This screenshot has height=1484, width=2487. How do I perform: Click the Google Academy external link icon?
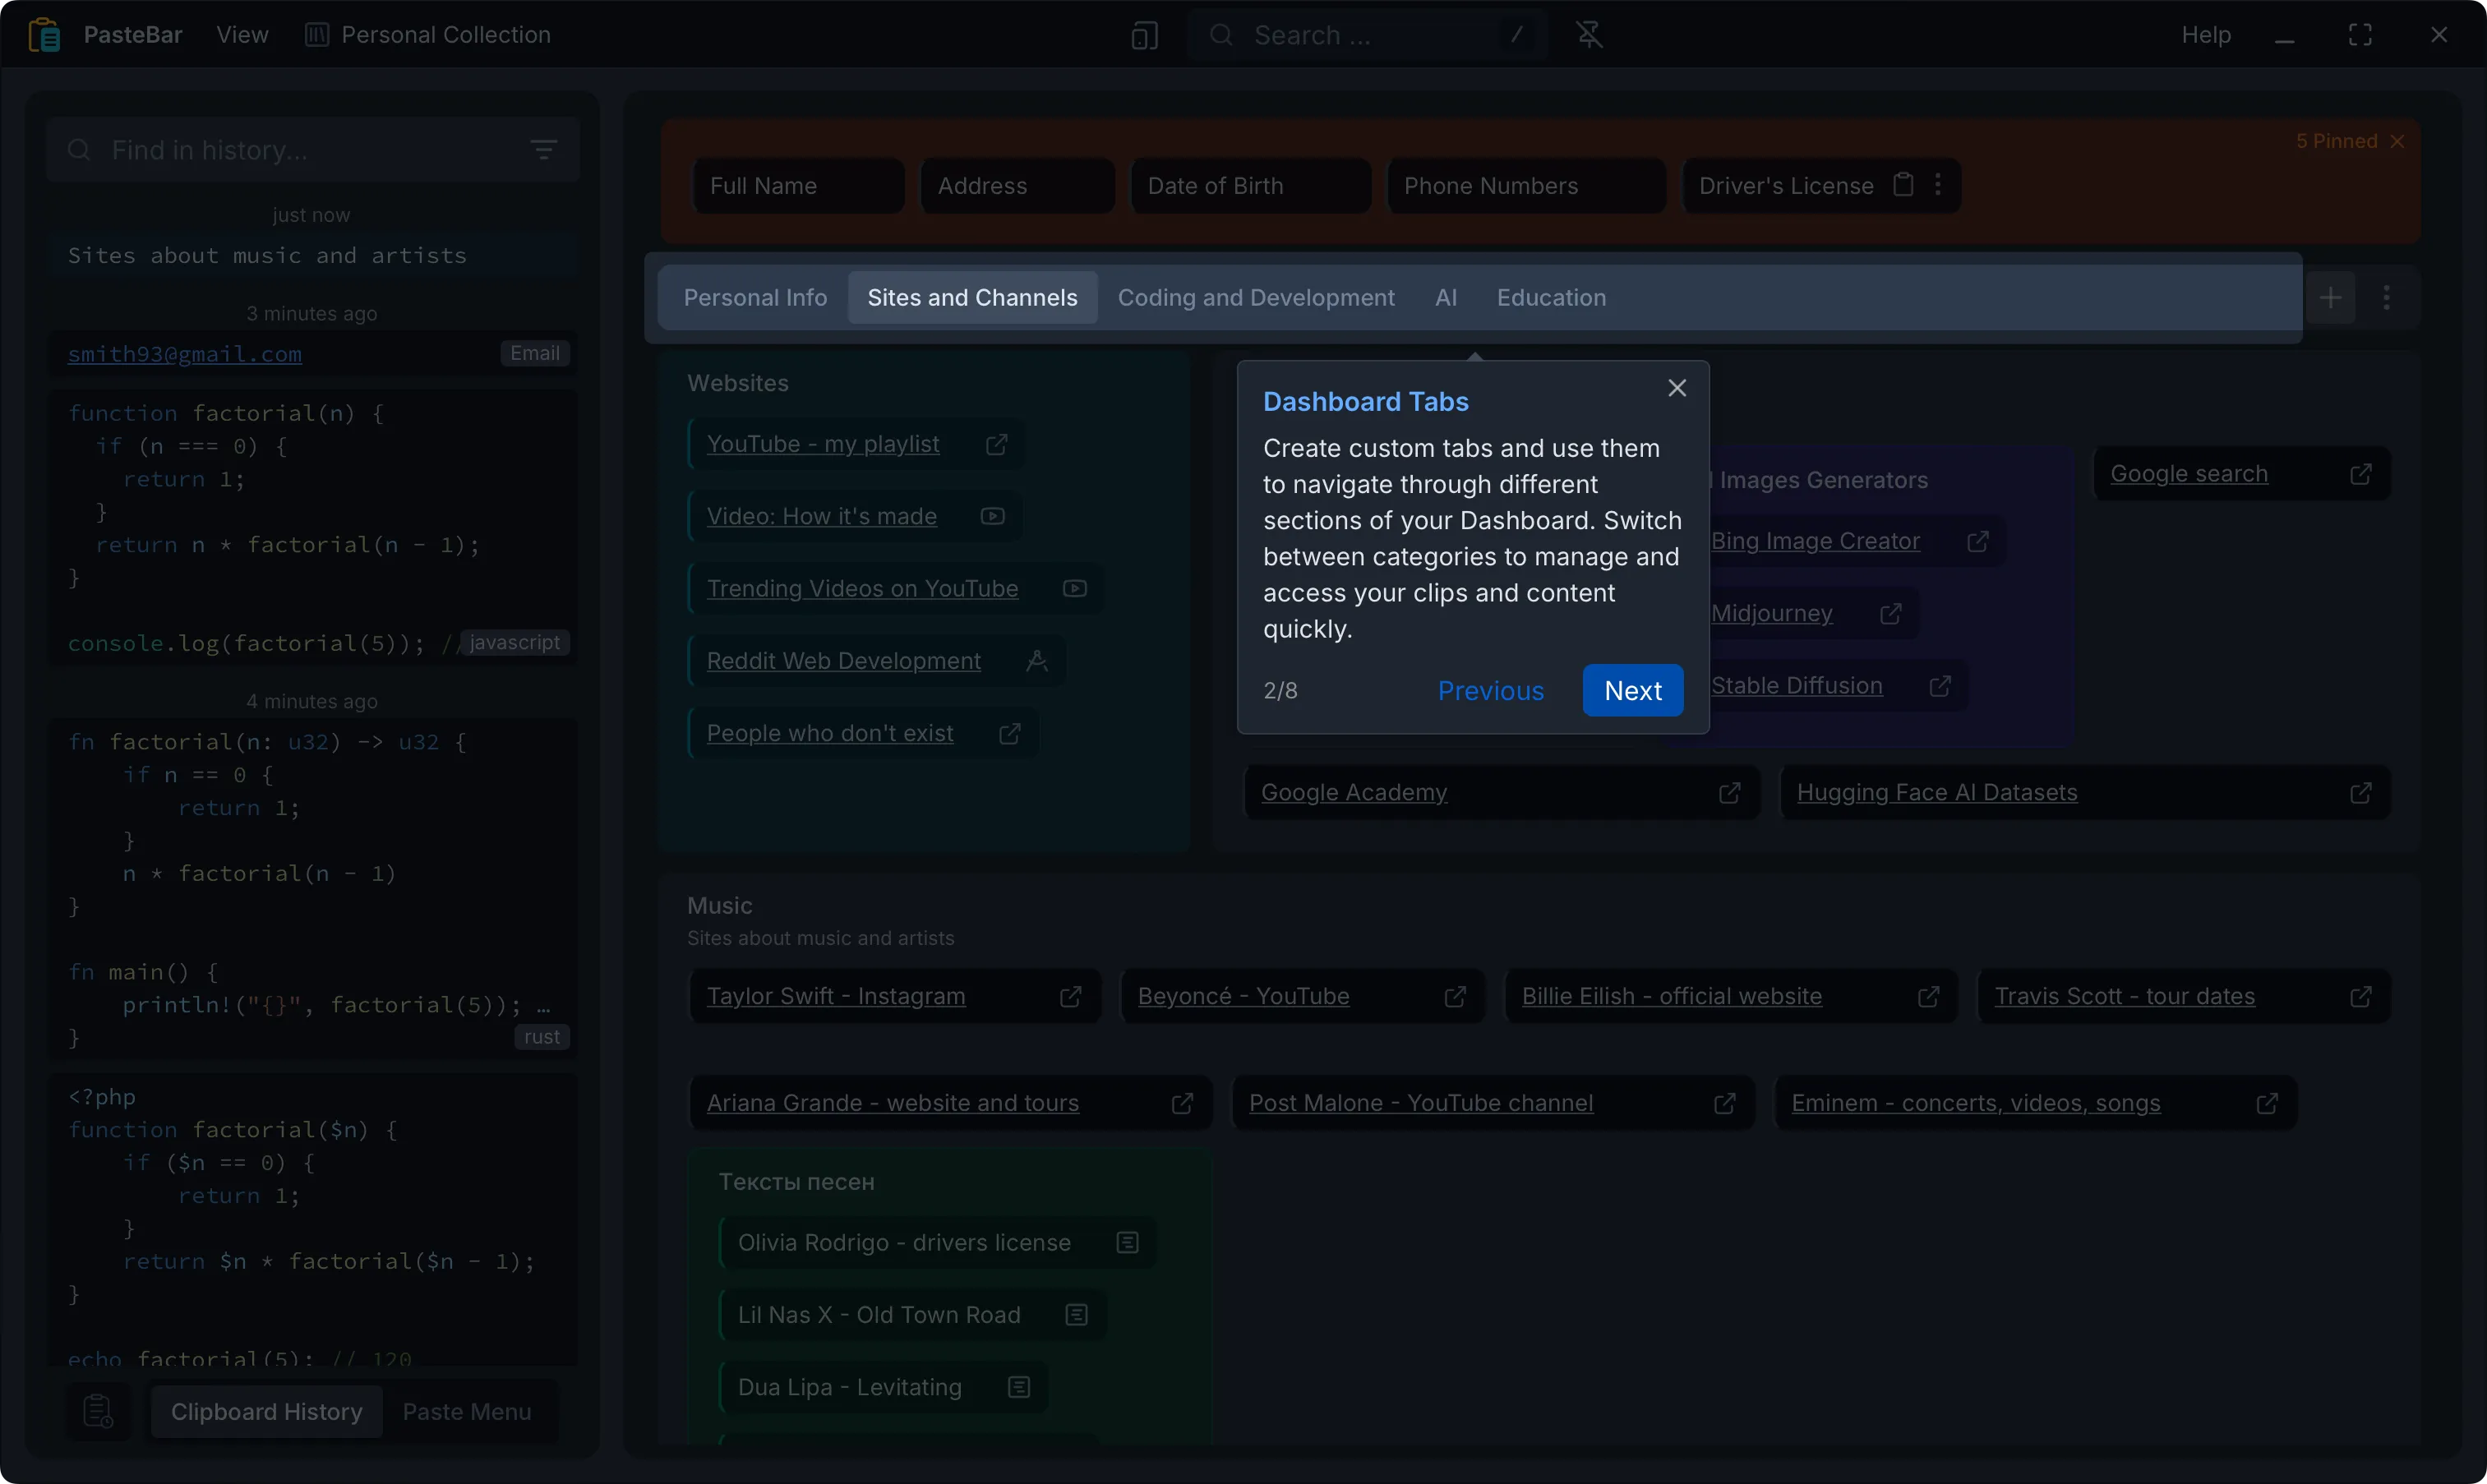click(x=1729, y=793)
